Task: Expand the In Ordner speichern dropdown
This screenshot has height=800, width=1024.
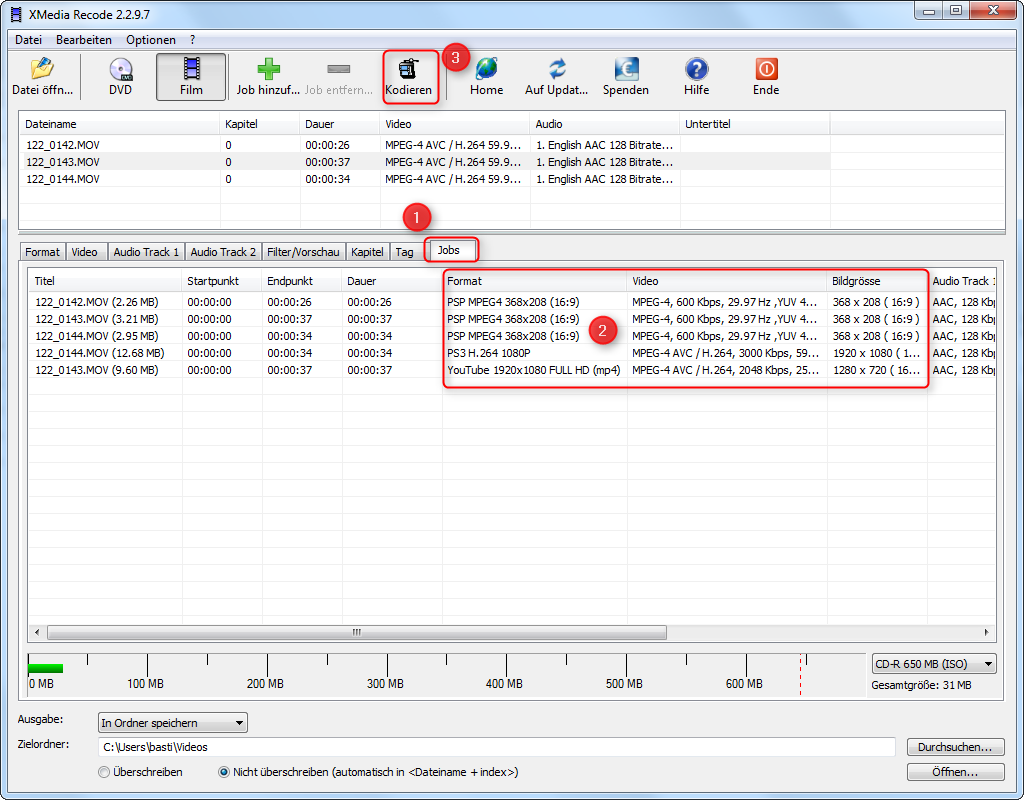Action: tap(172, 723)
